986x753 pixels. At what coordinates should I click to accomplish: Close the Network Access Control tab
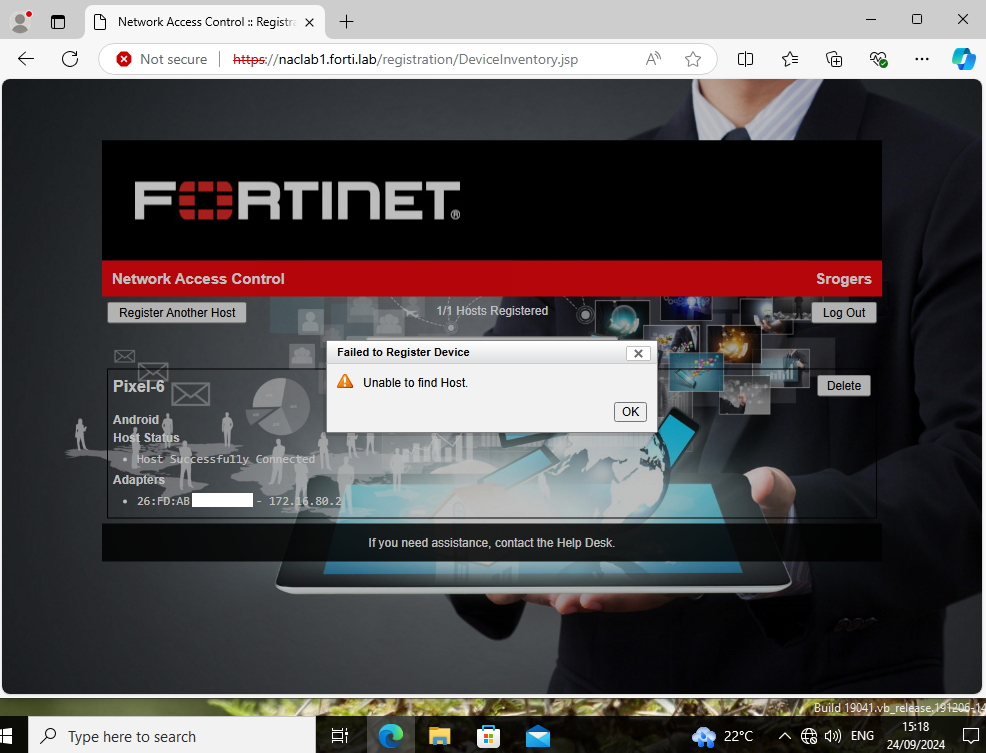[x=309, y=23]
